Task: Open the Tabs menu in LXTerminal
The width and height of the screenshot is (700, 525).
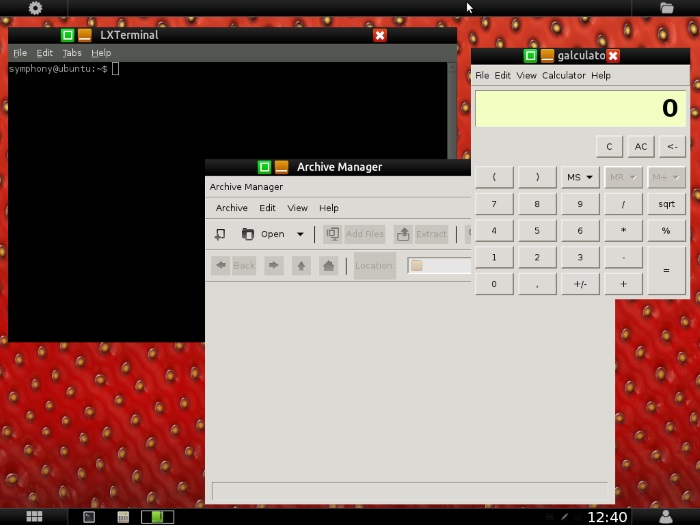Action: tap(72, 53)
